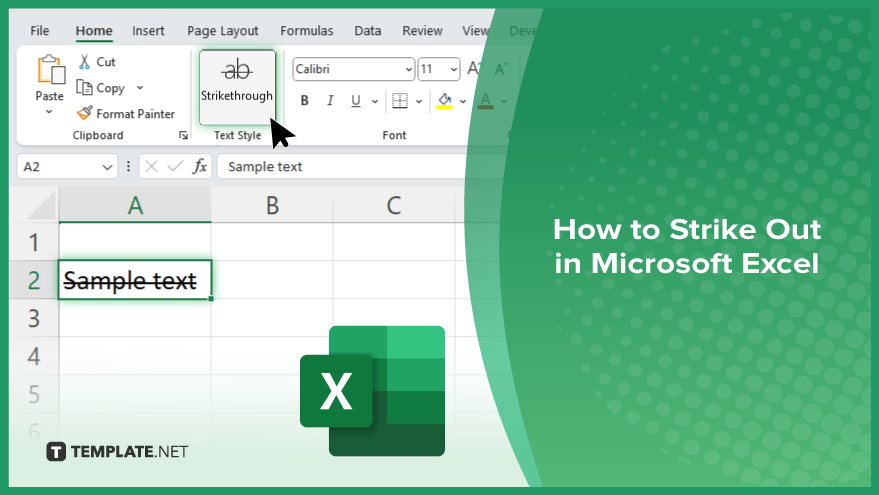Click the Select All corner triangle
Viewport: 879px width, 495px height.
41,205
